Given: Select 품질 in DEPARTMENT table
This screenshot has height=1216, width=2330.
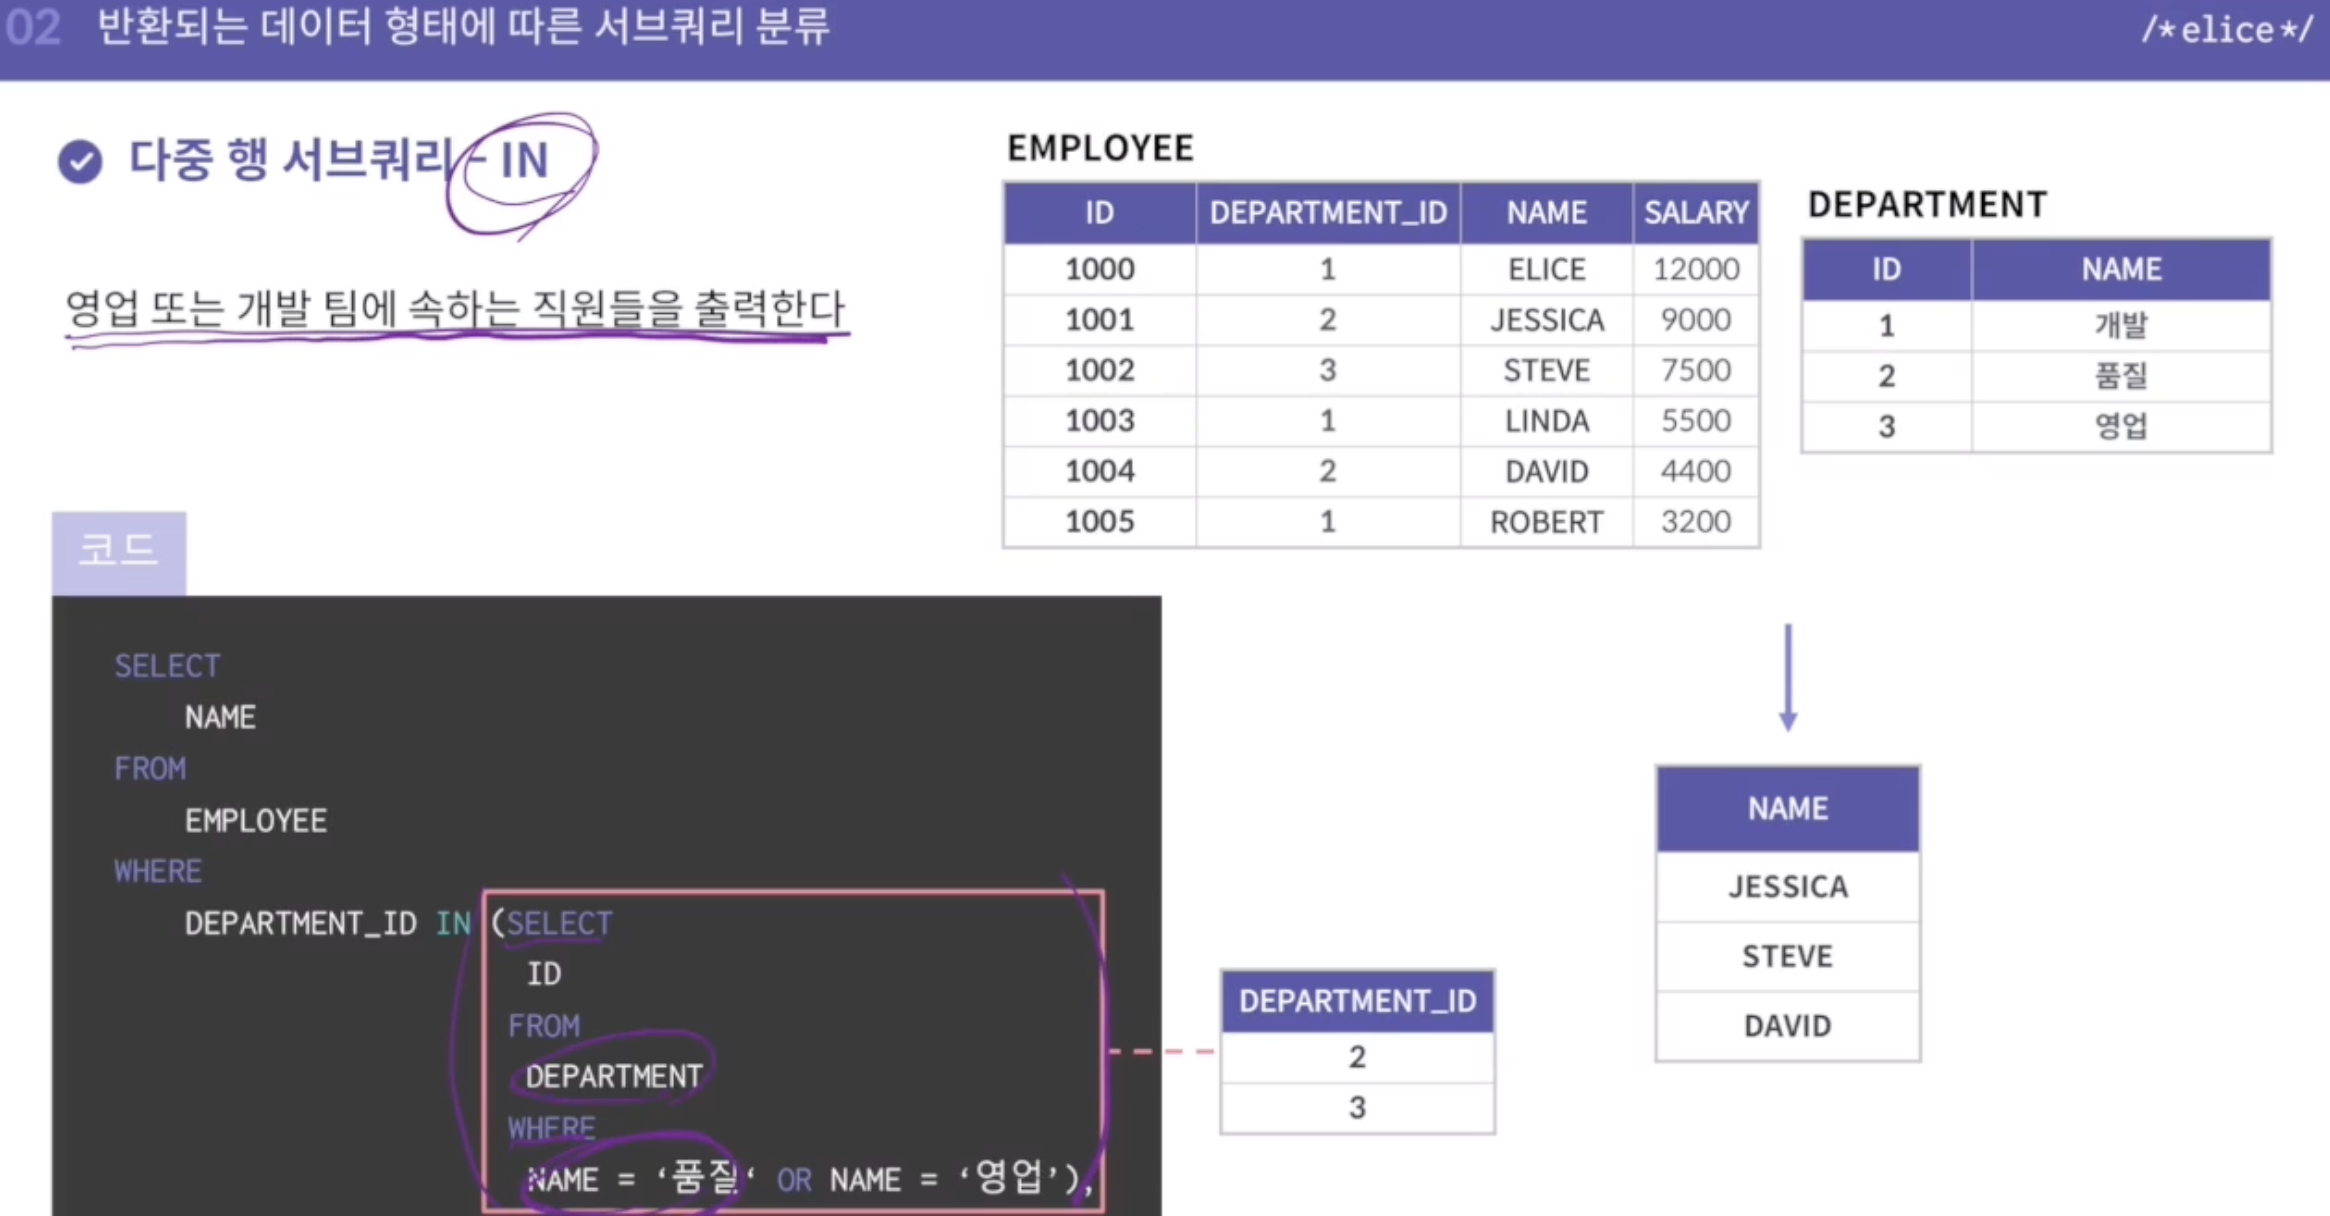Looking at the screenshot, I should pos(2121,376).
